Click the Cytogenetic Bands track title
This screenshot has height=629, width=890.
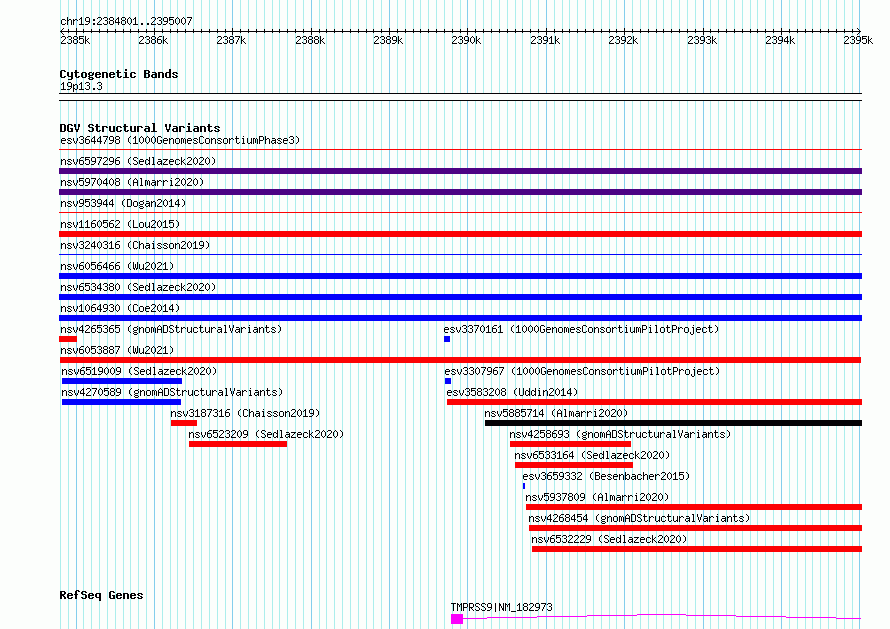(x=119, y=74)
